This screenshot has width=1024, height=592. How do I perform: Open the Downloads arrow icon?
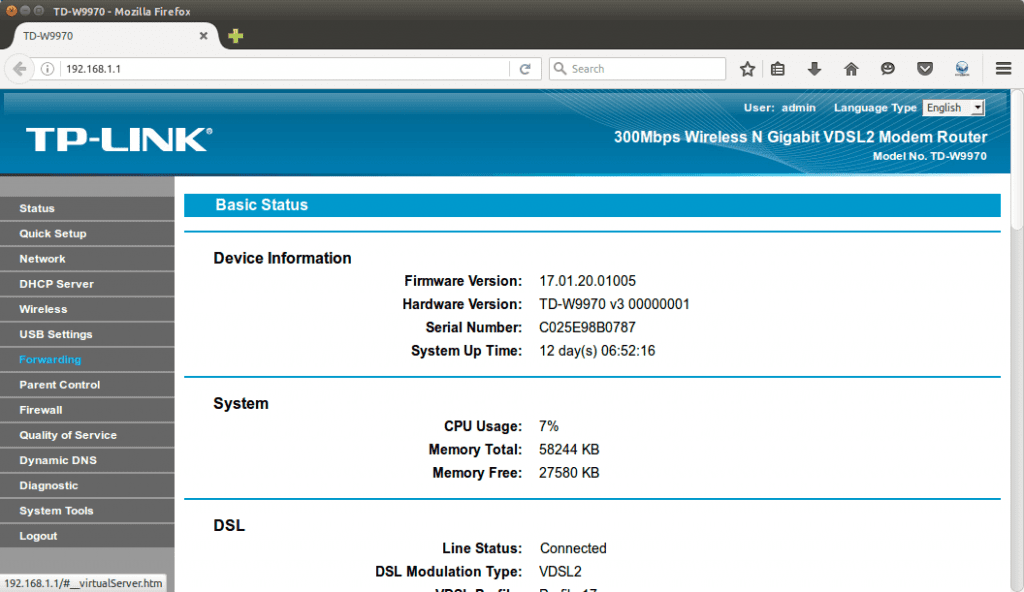point(814,69)
